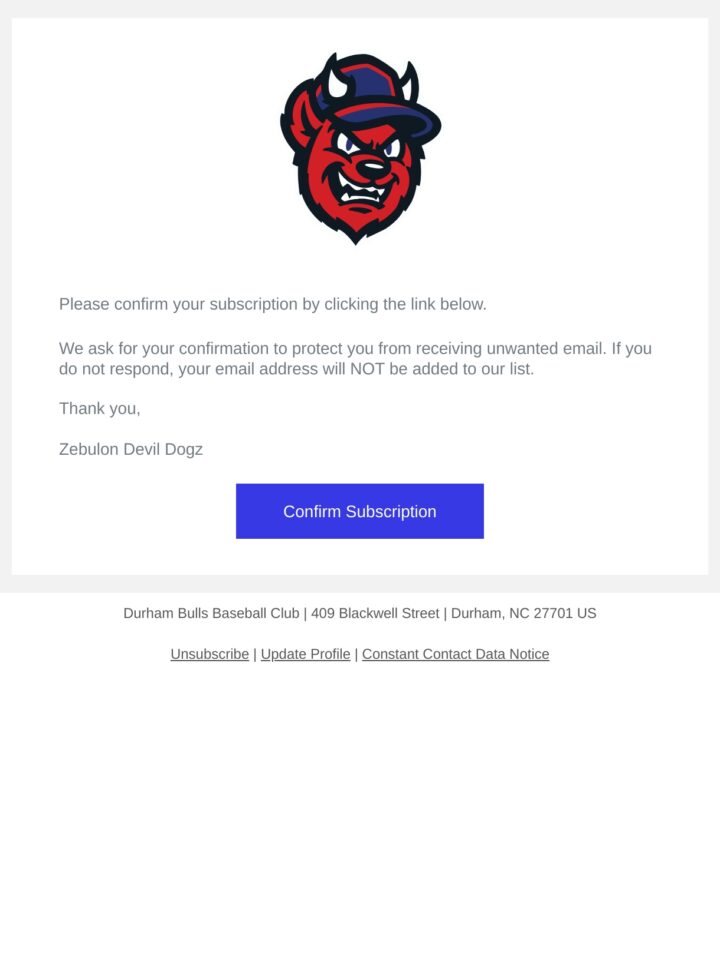Open the Constant Contact Data Notice link
720x960 pixels.
tap(456, 654)
